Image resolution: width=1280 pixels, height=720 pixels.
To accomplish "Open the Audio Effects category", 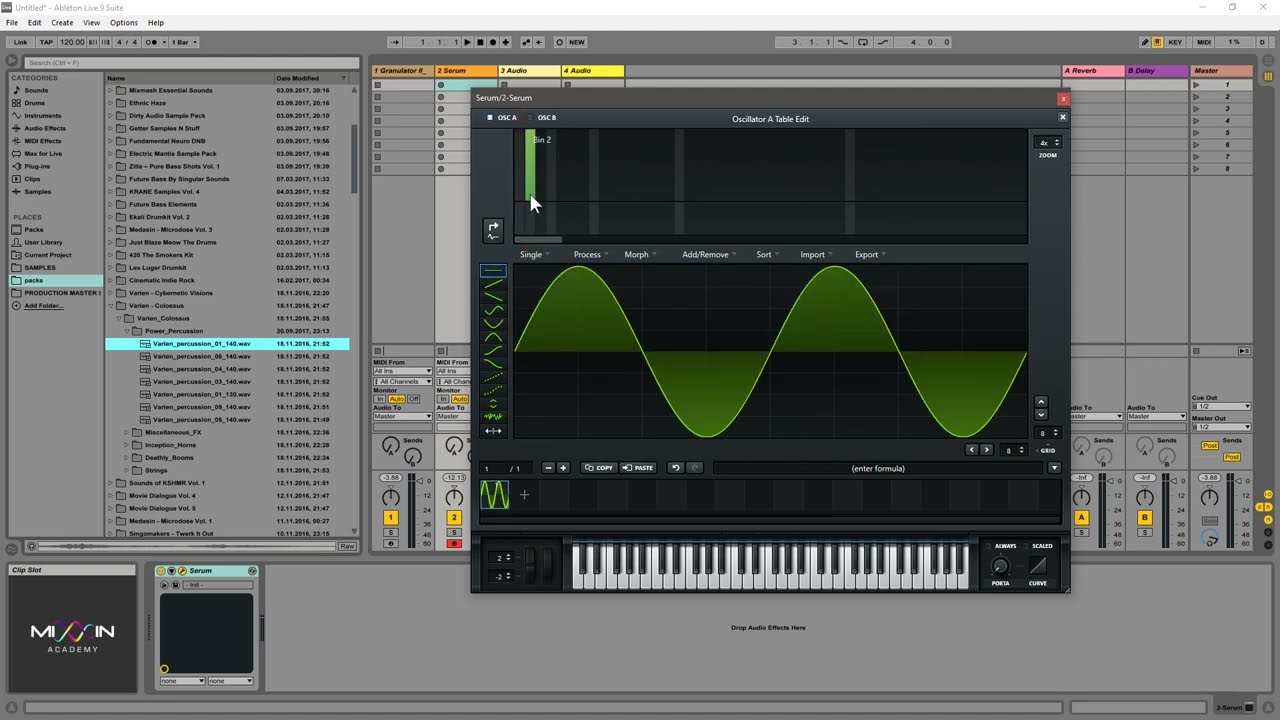I will click(44, 128).
